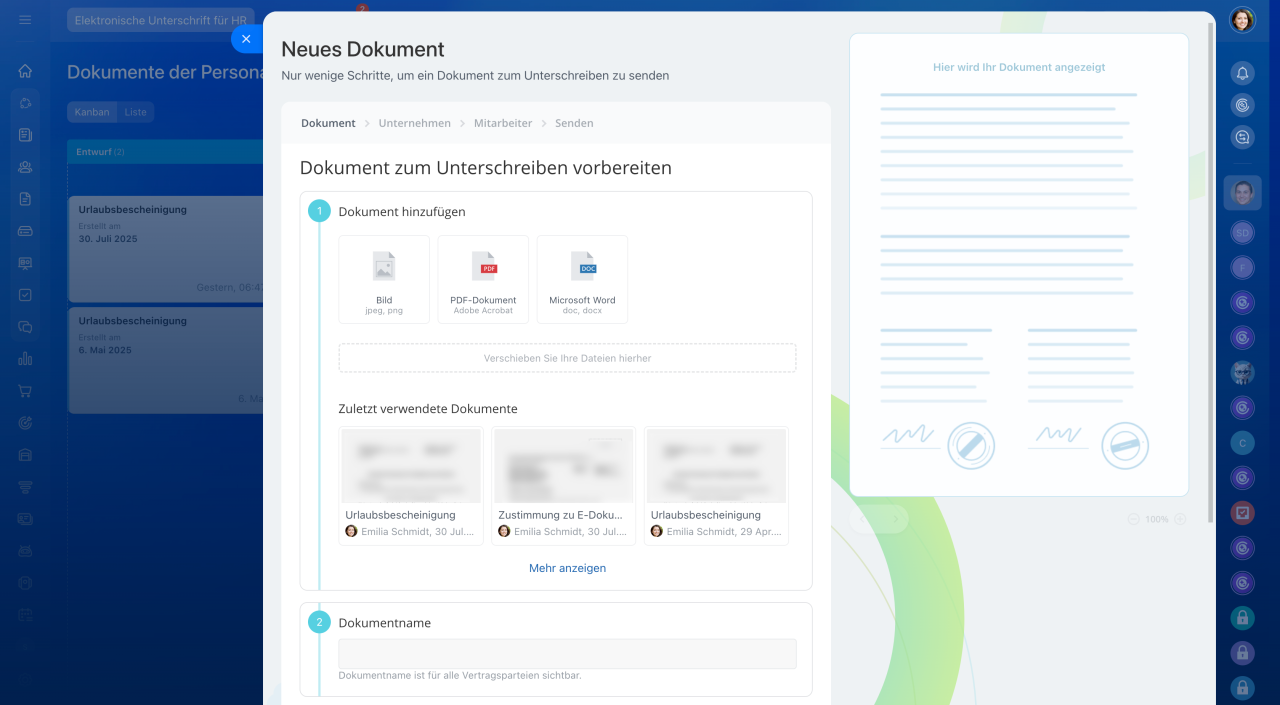
Task: Select the PDF-Dokument Adobe Acrobat upload option
Action: (x=483, y=280)
